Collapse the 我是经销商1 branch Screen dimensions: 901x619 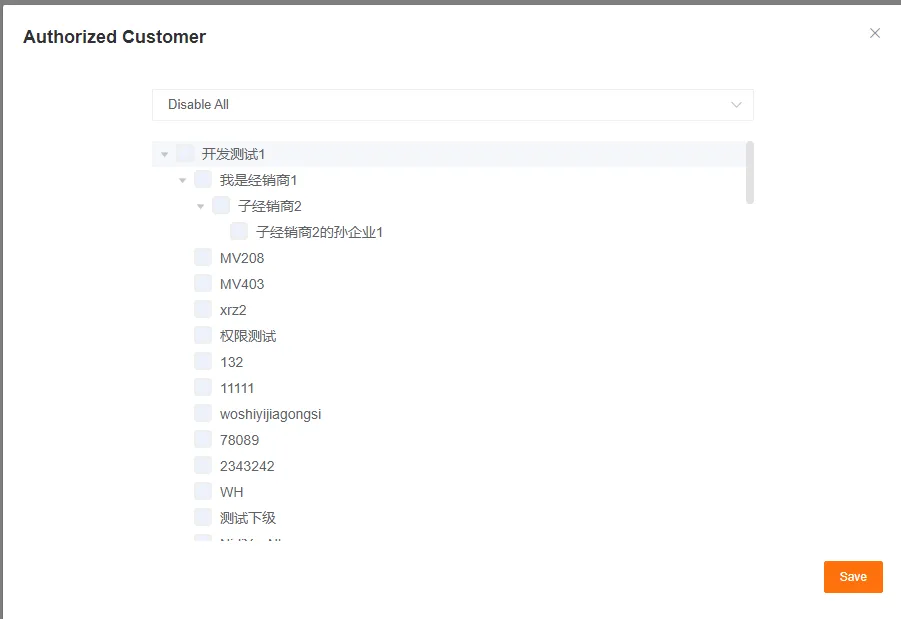coord(183,179)
